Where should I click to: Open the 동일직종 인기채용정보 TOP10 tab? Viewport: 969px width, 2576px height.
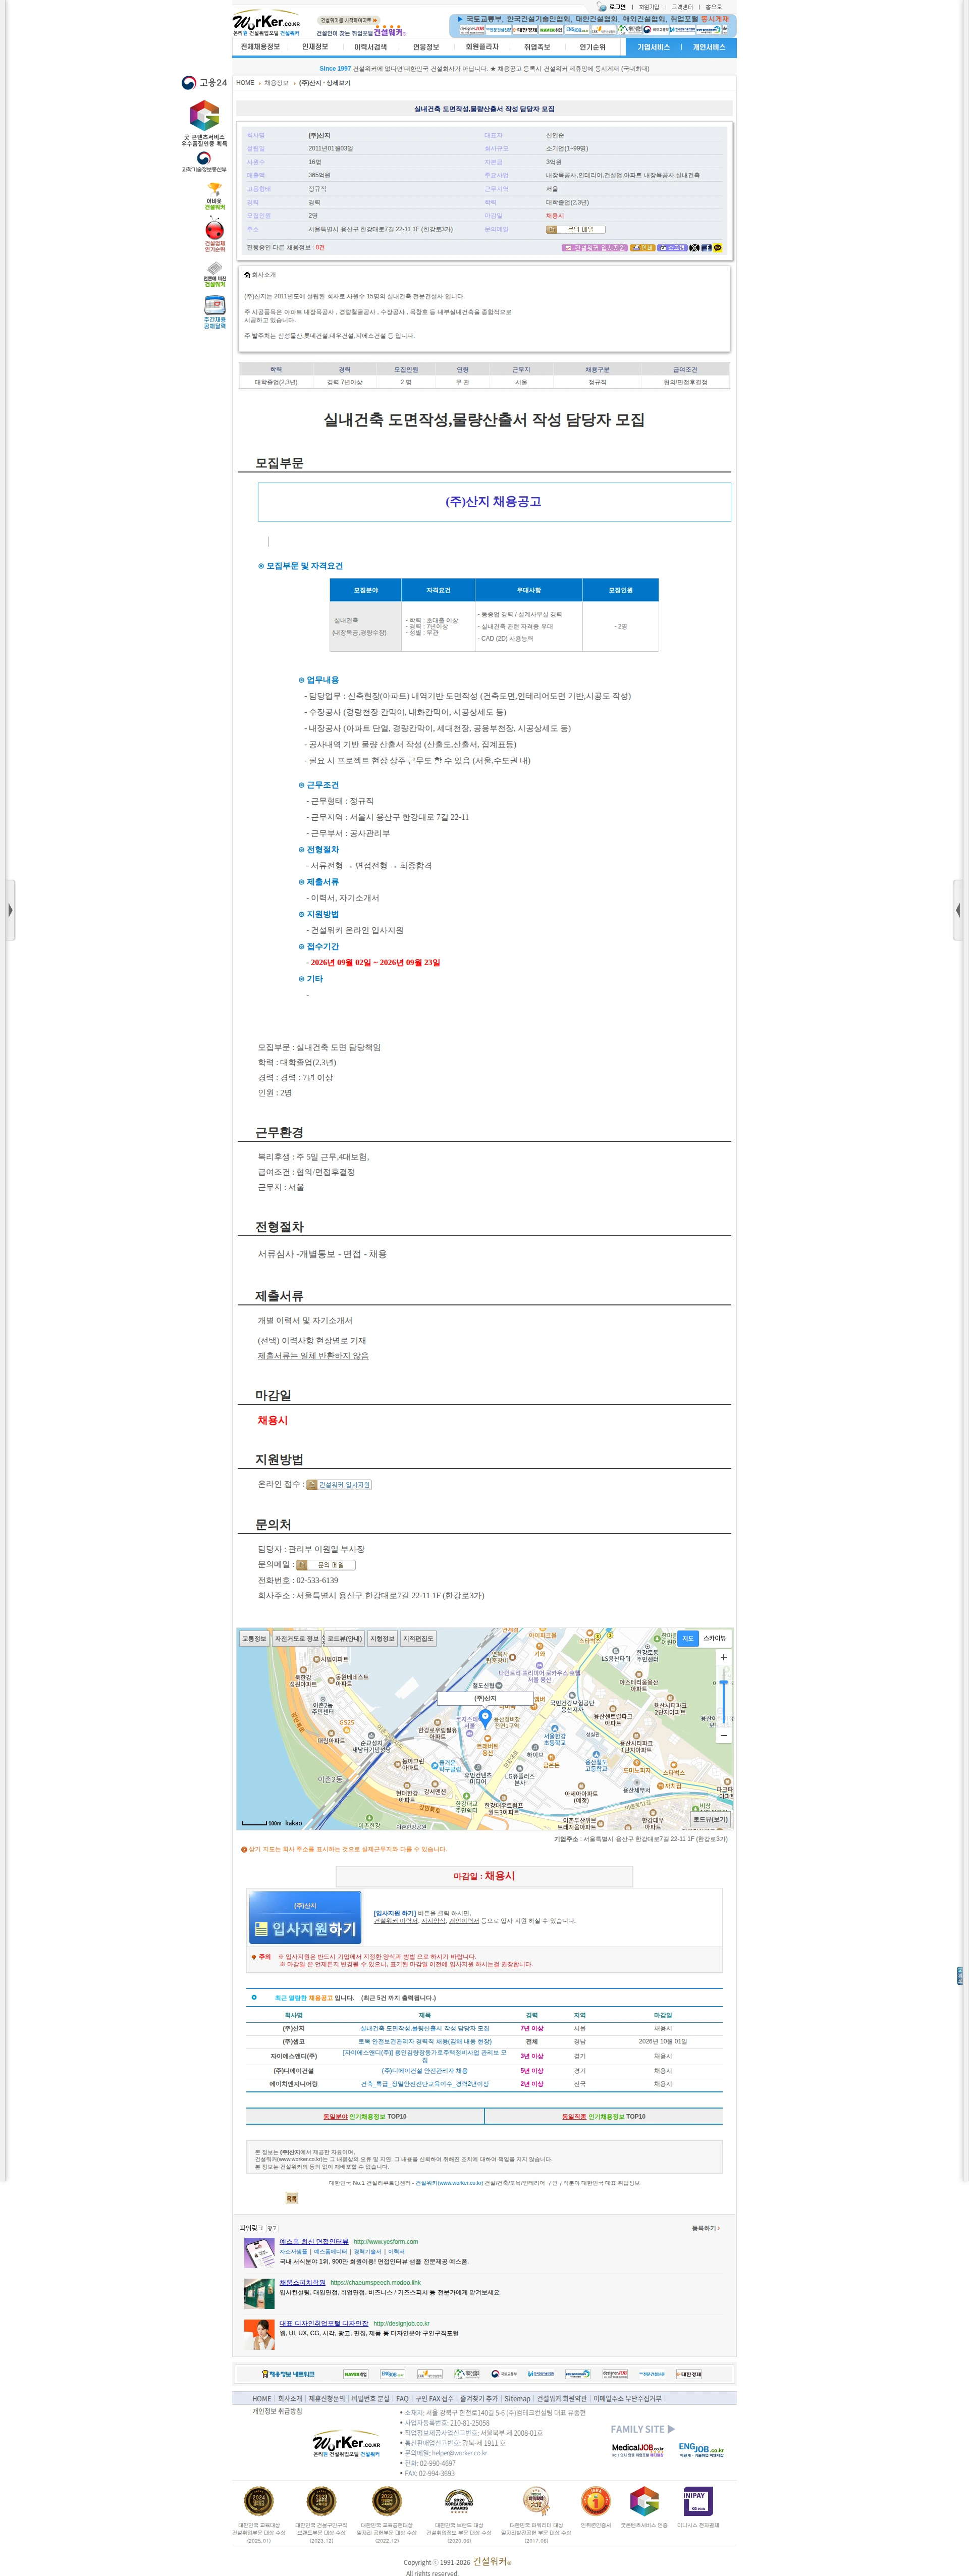pos(604,2116)
